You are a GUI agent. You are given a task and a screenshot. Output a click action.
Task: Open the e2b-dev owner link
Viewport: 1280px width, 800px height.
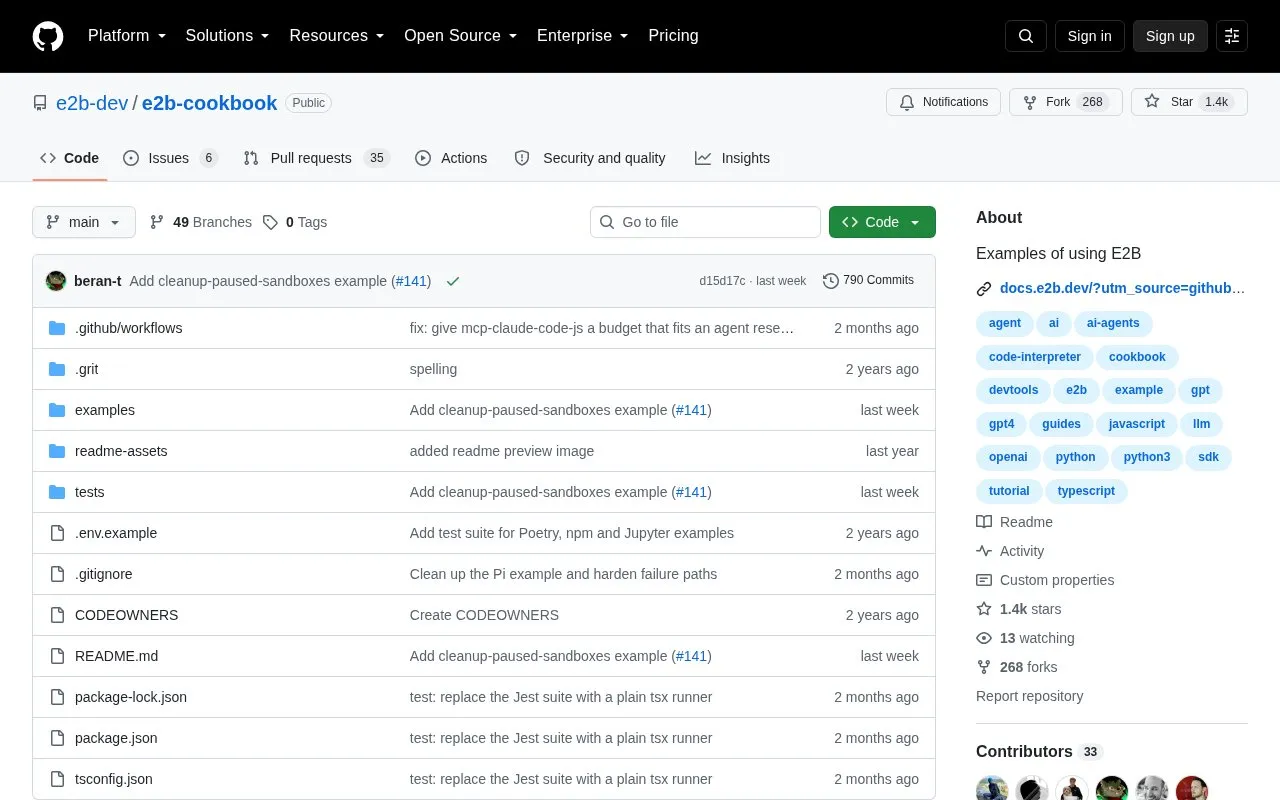(92, 103)
